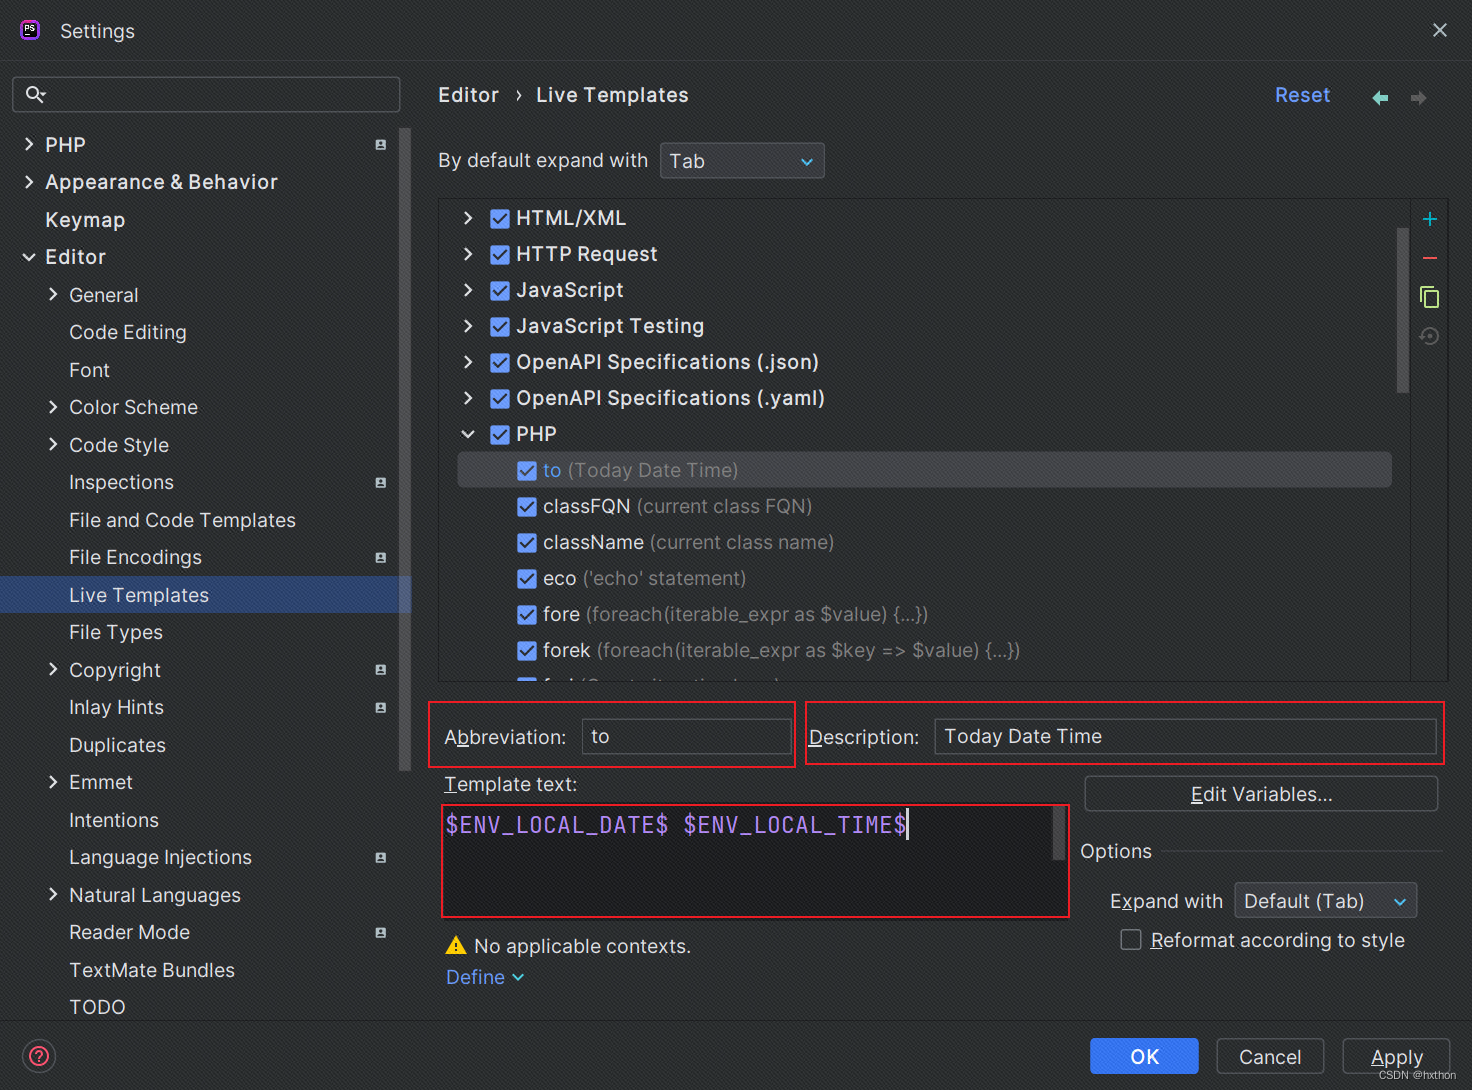Click the project-level icon beside Language Injections
This screenshot has width=1472, height=1090.
(x=381, y=858)
